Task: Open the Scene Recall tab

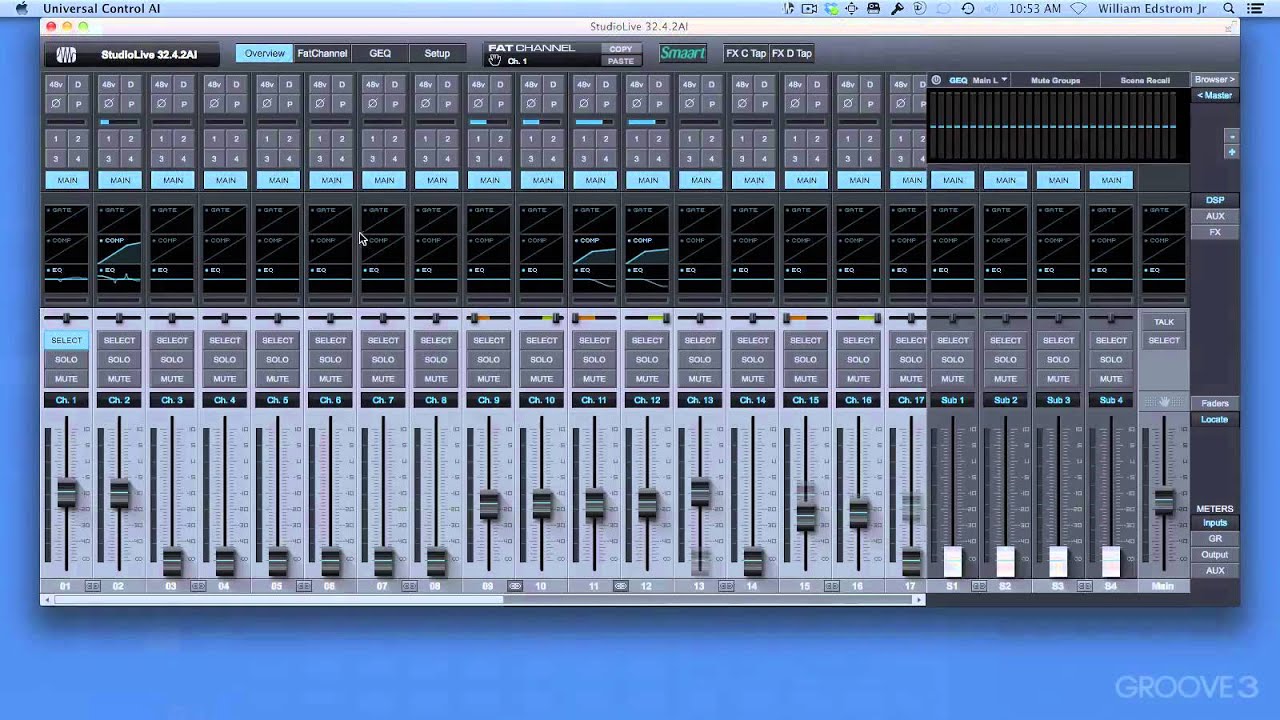Action: 1145,80
